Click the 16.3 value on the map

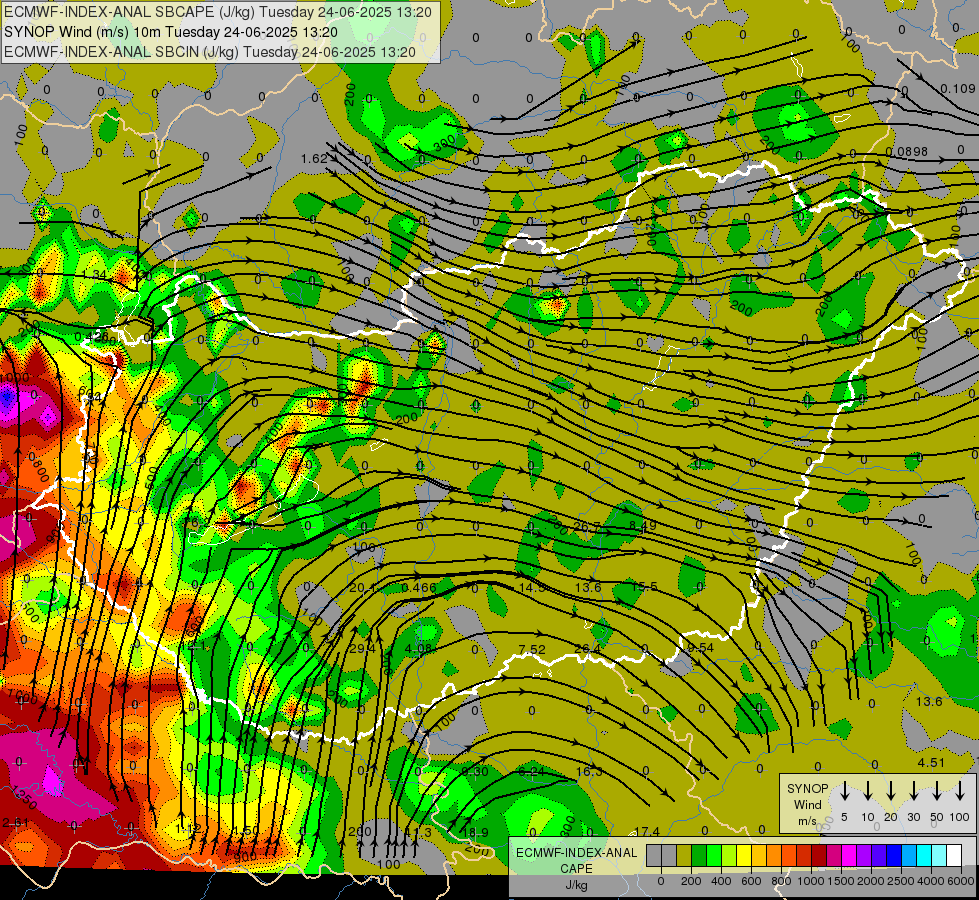(589, 771)
